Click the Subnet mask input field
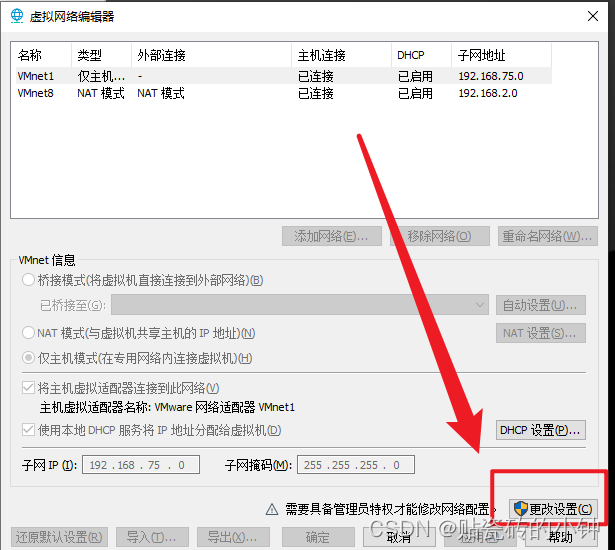 (356, 465)
